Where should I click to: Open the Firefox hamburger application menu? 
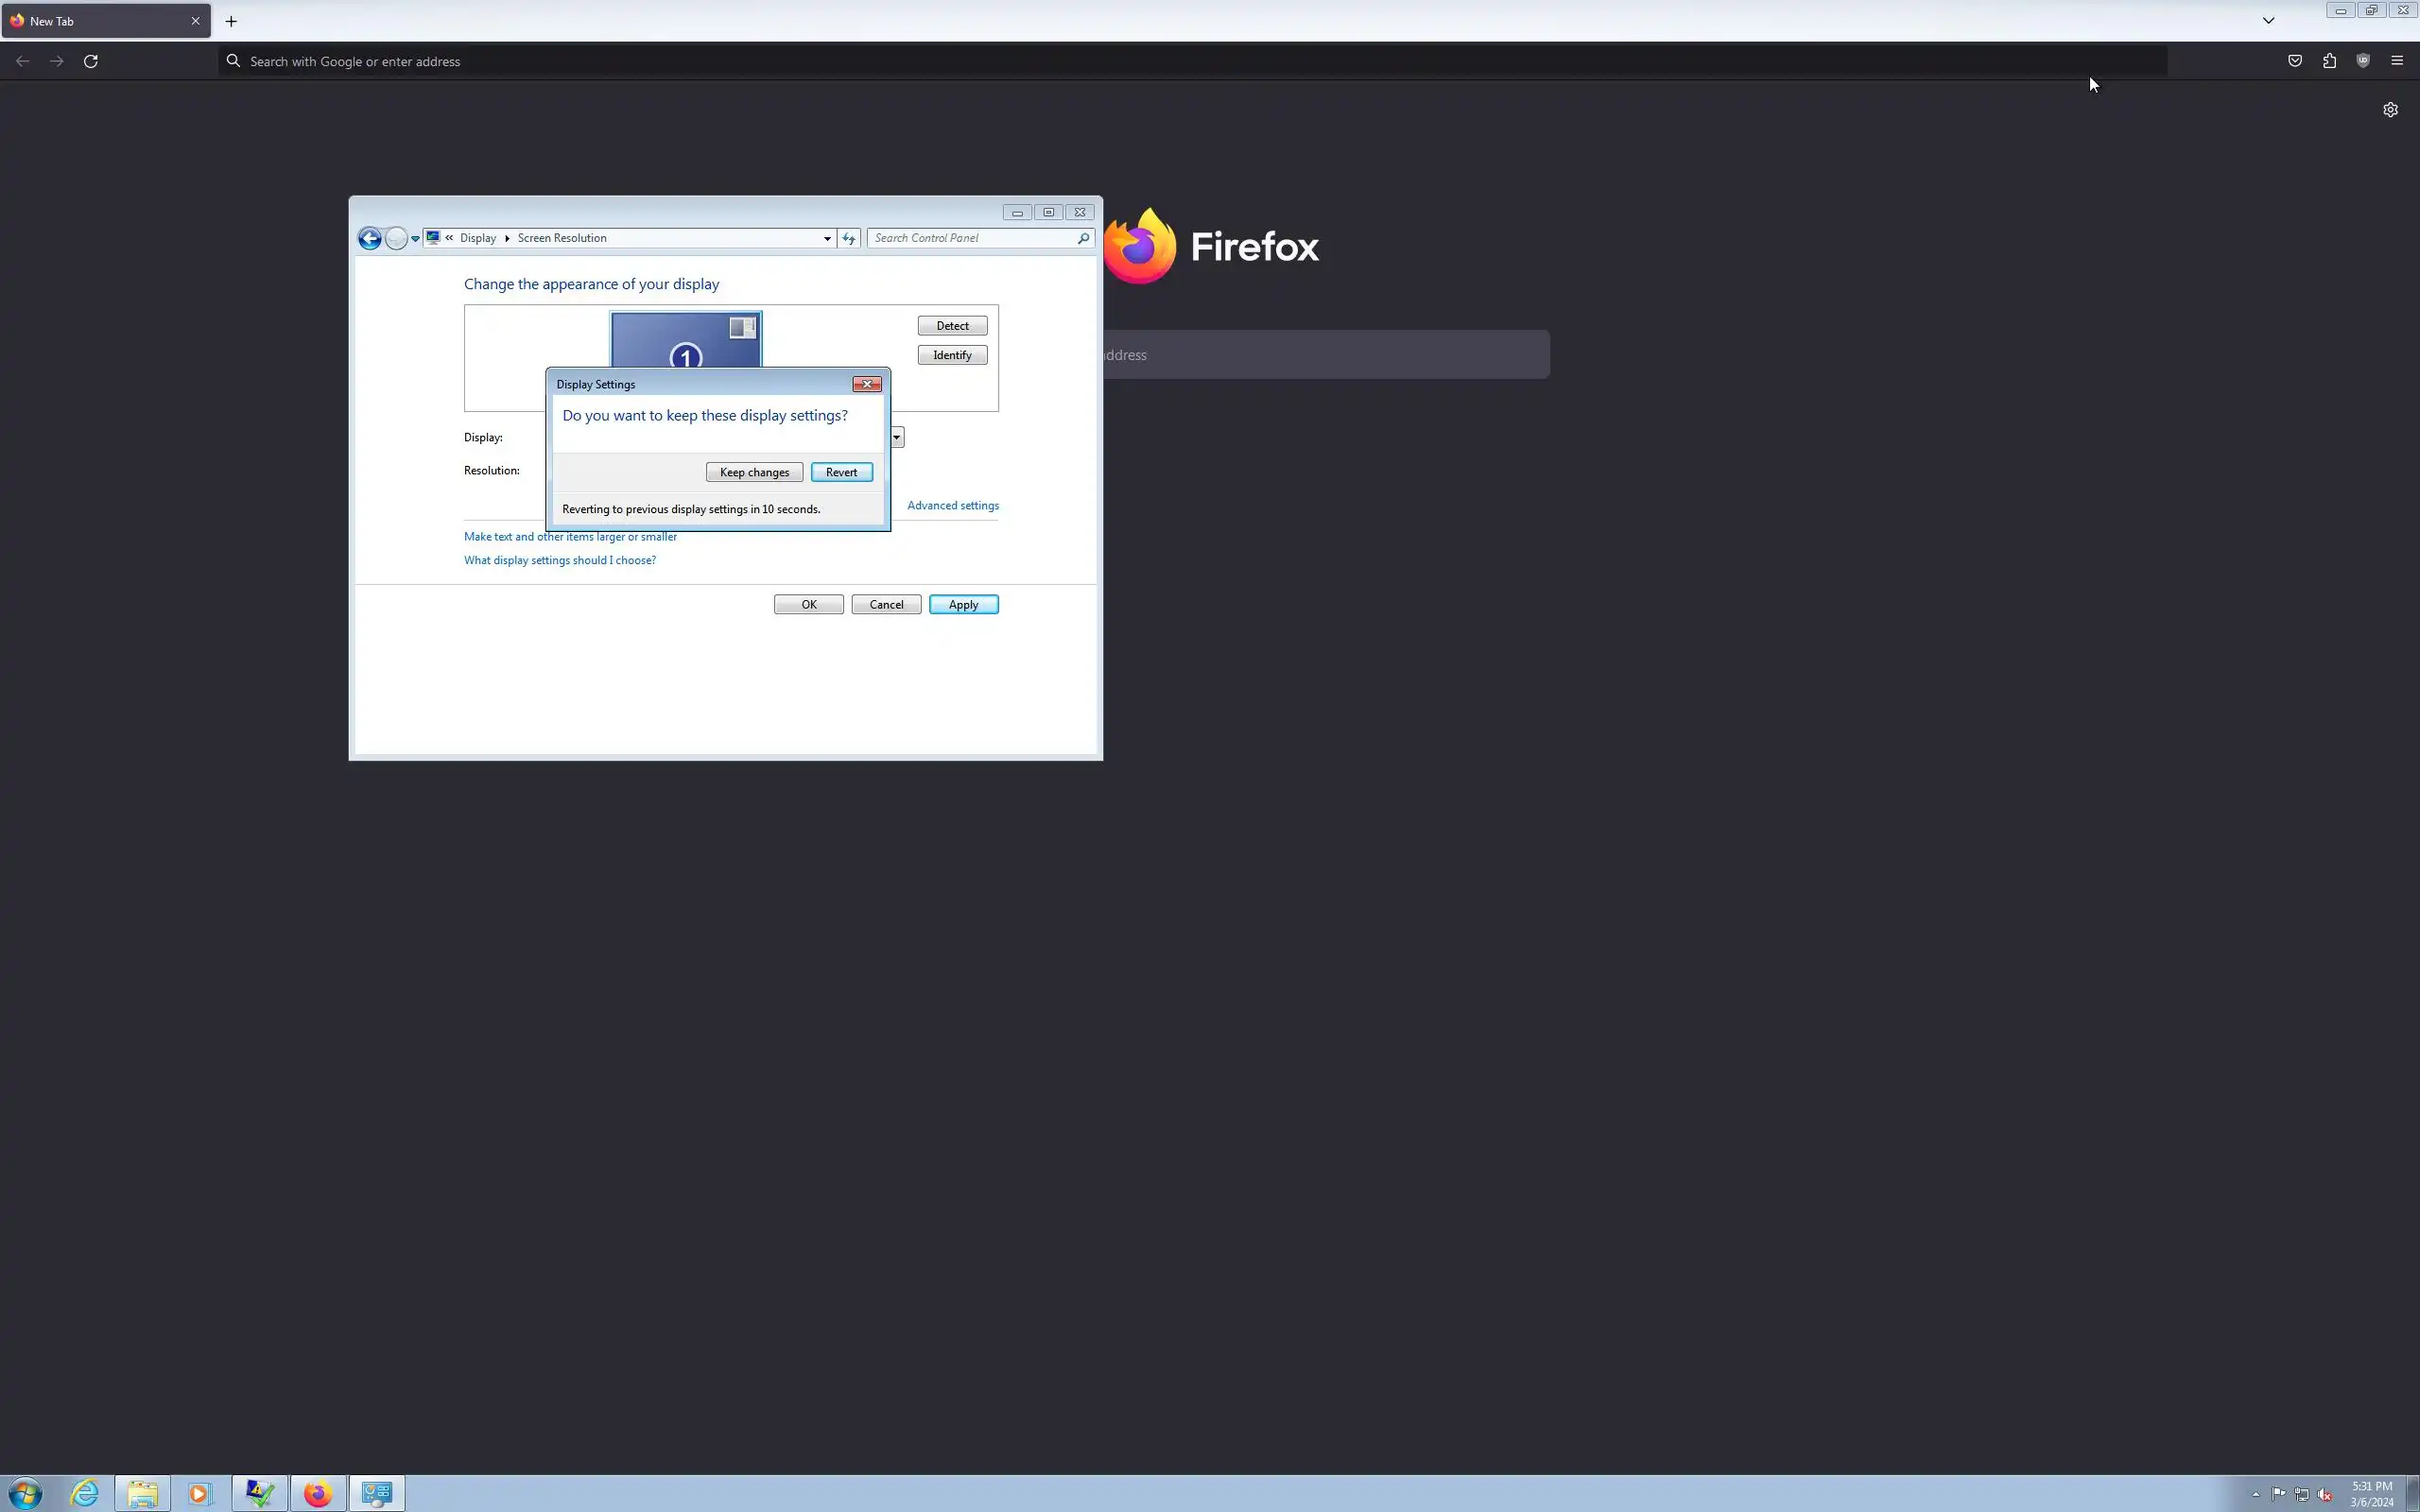click(2397, 61)
